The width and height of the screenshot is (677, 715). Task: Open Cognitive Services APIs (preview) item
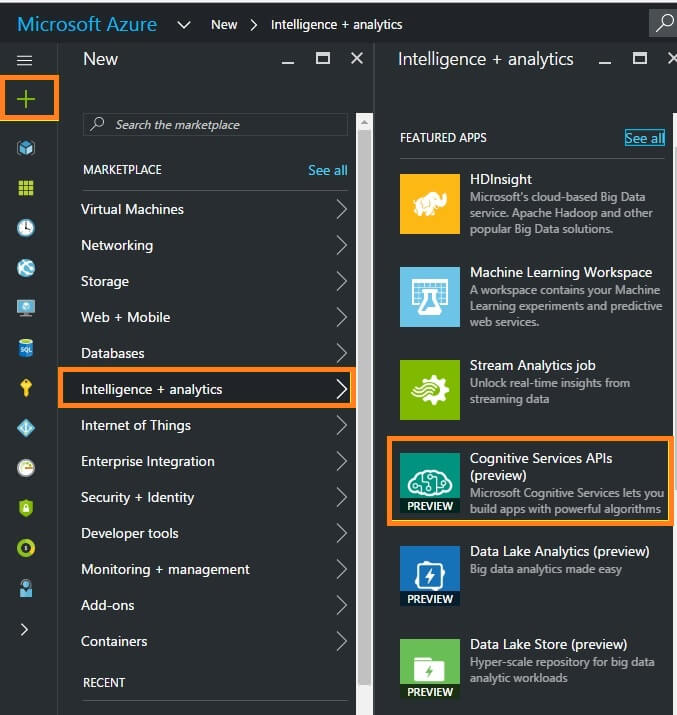[531, 483]
